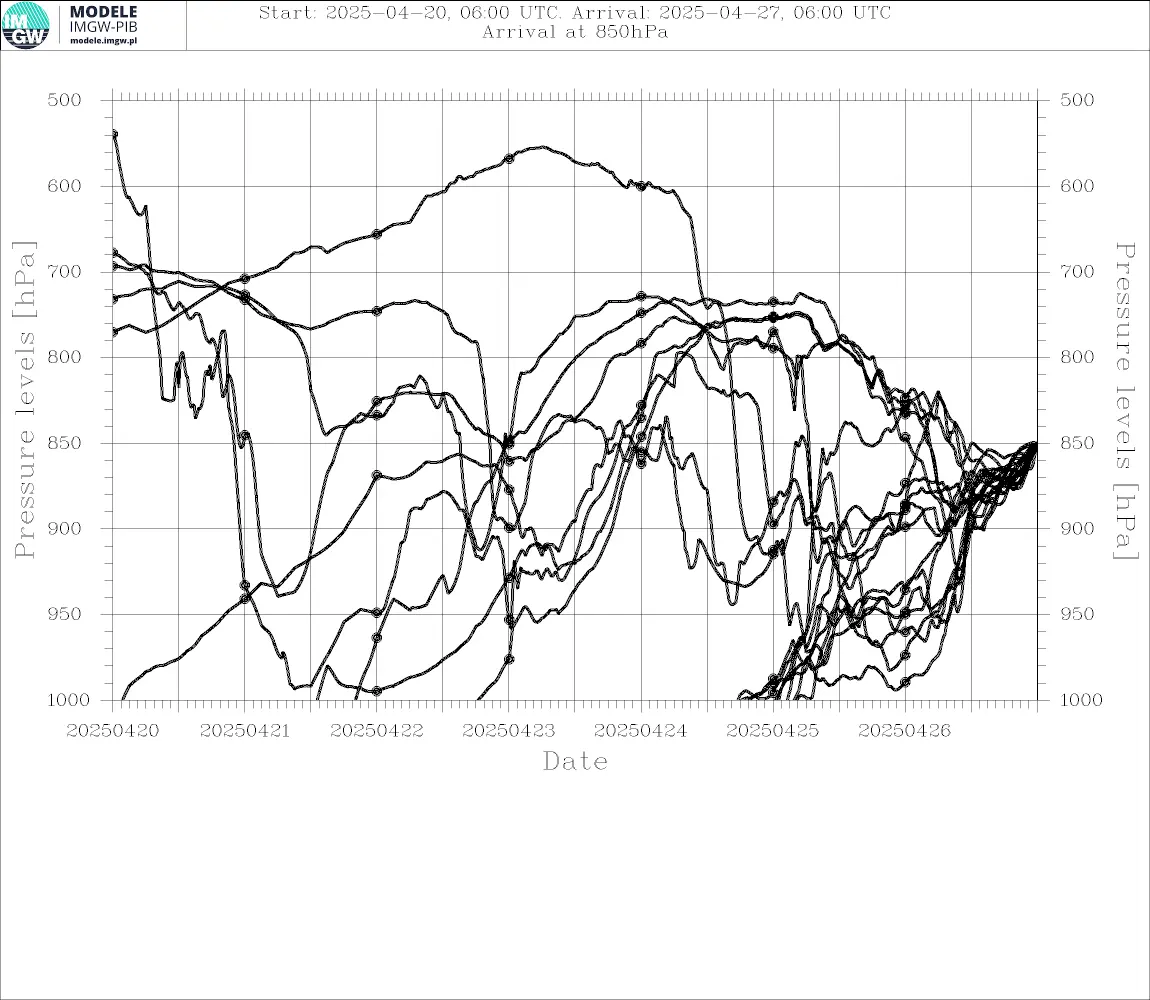Click the marker near 655 hPa on 20250422
The height and width of the screenshot is (1000, 1150).
pos(377,234)
